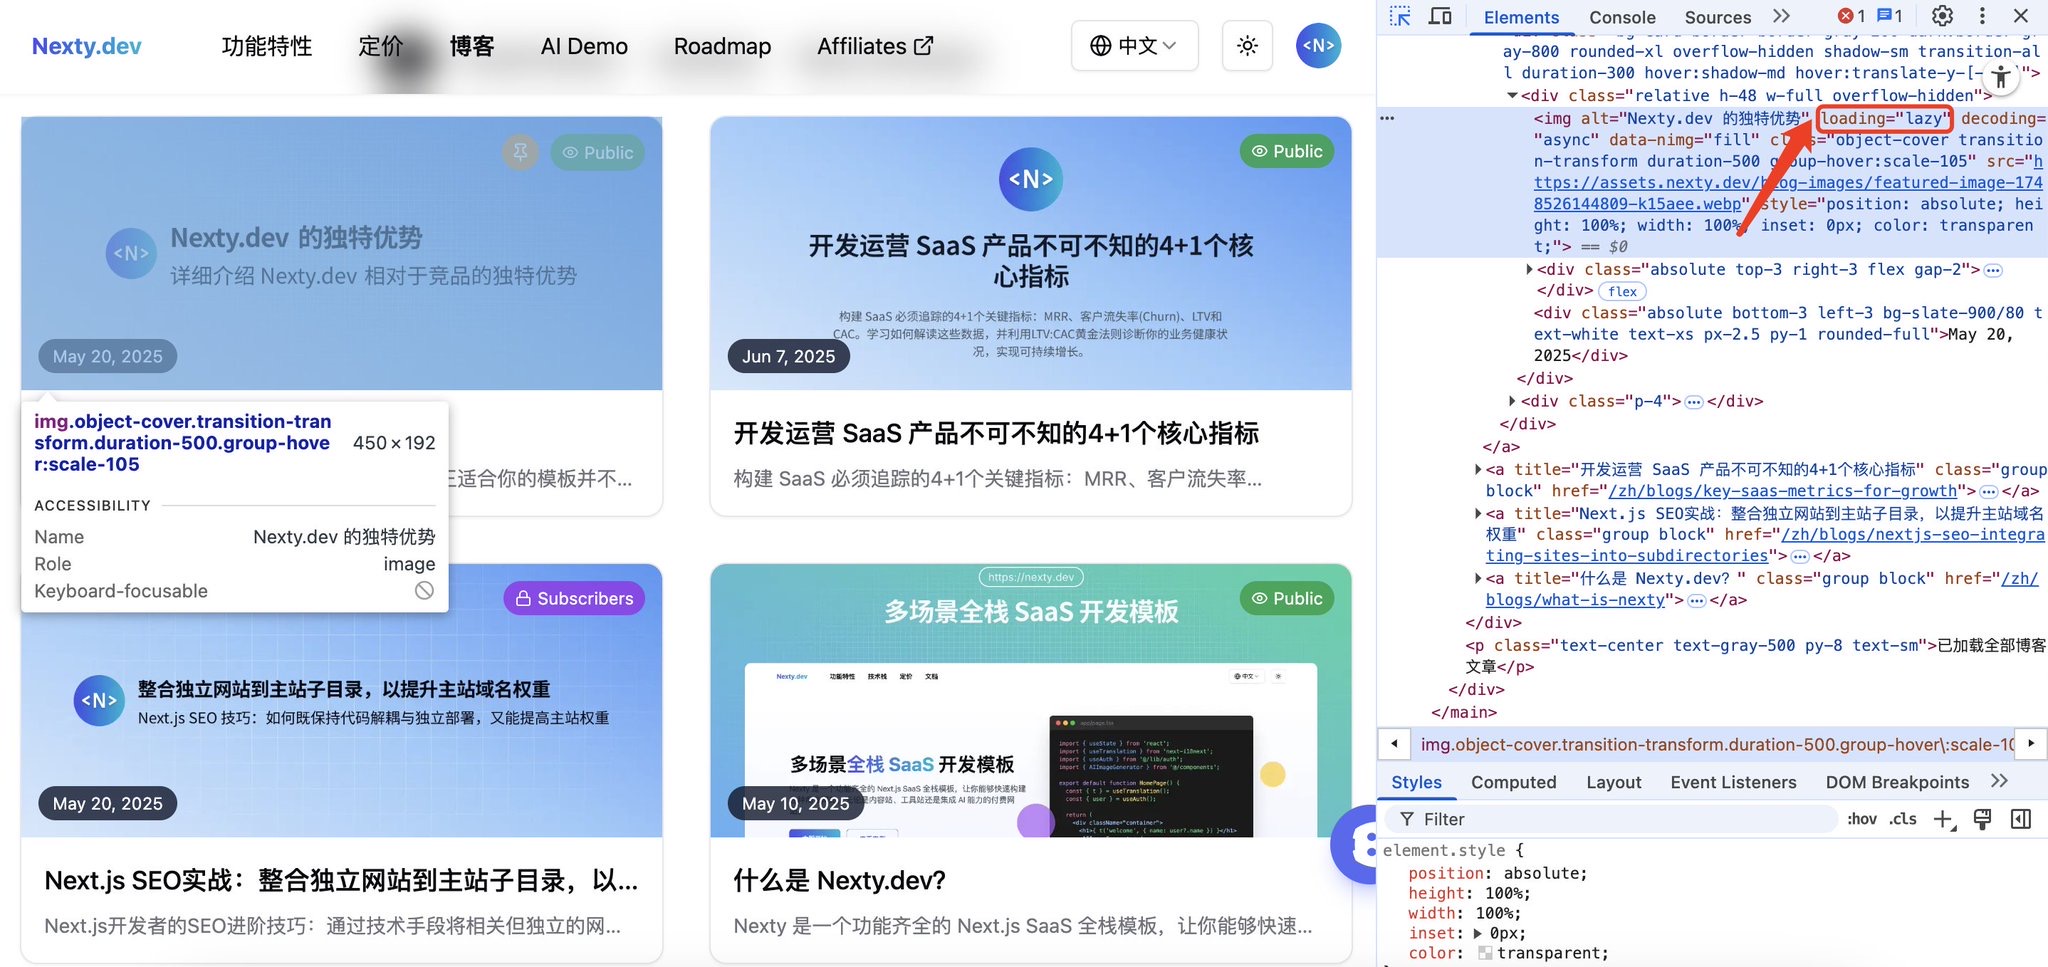This screenshot has width=2048, height=967.
Task: Toggle the .cls class editor button
Action: click(x=1903, y=819)
